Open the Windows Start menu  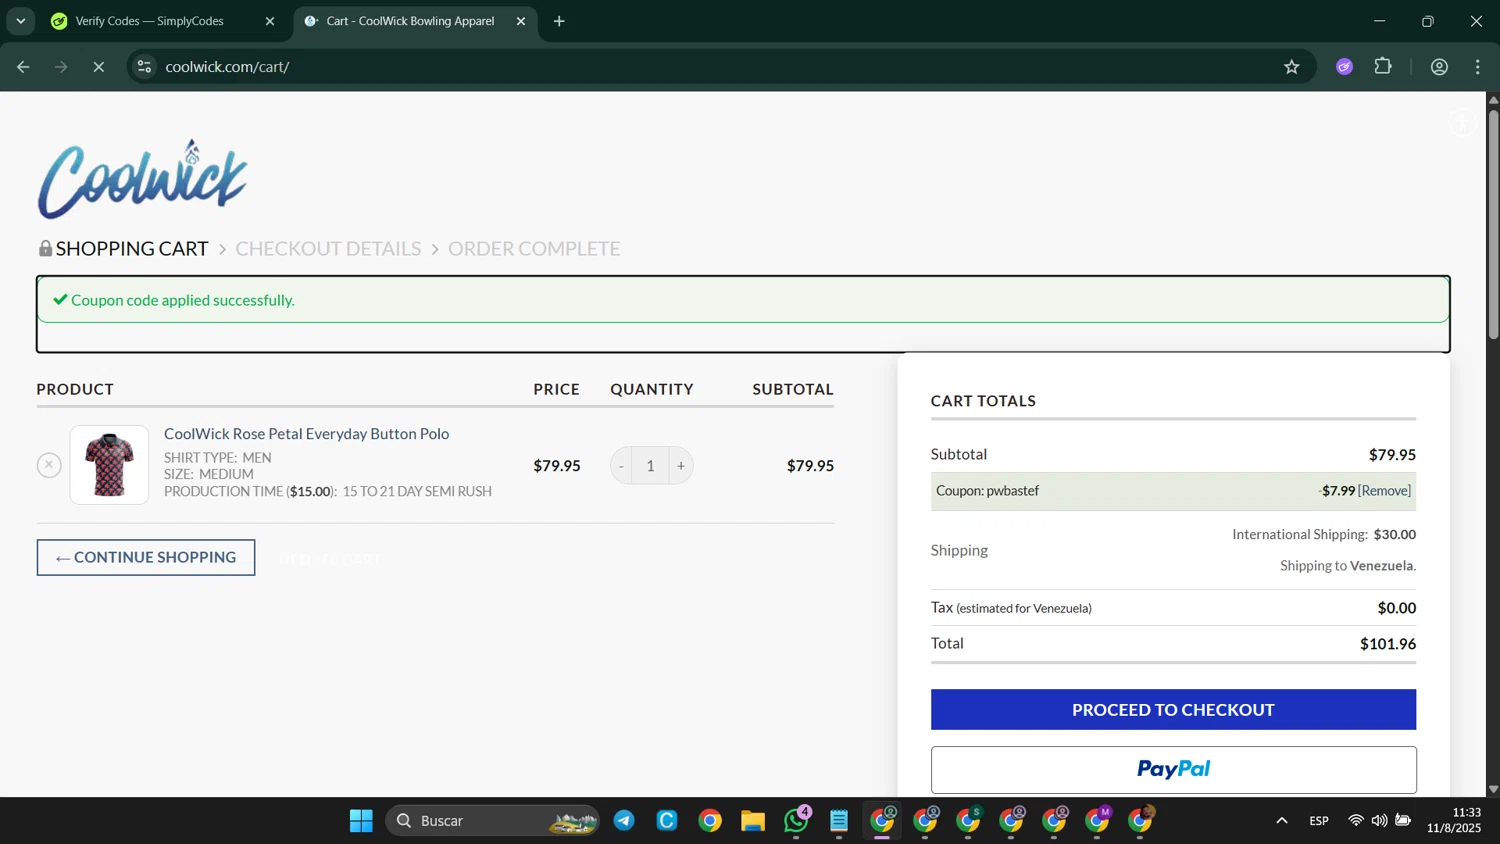tap(361, 821)
